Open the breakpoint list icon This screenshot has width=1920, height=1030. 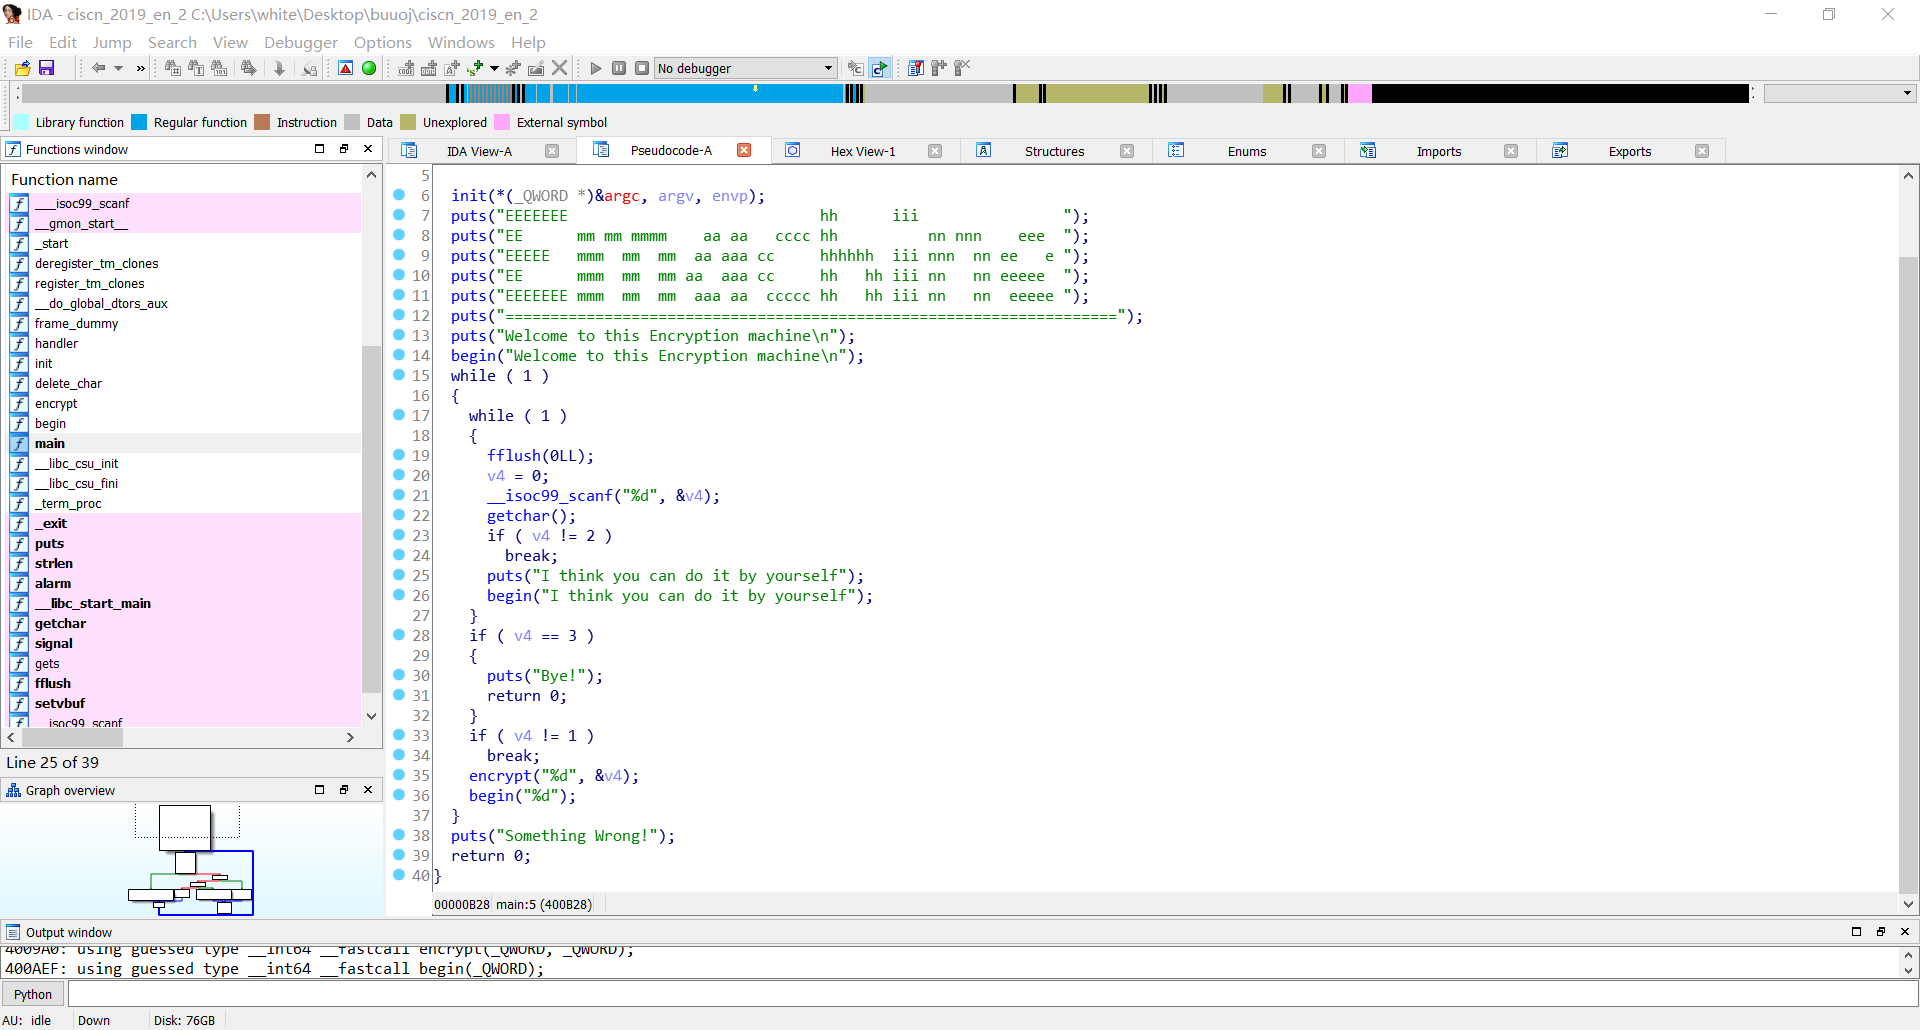(915, 68)
